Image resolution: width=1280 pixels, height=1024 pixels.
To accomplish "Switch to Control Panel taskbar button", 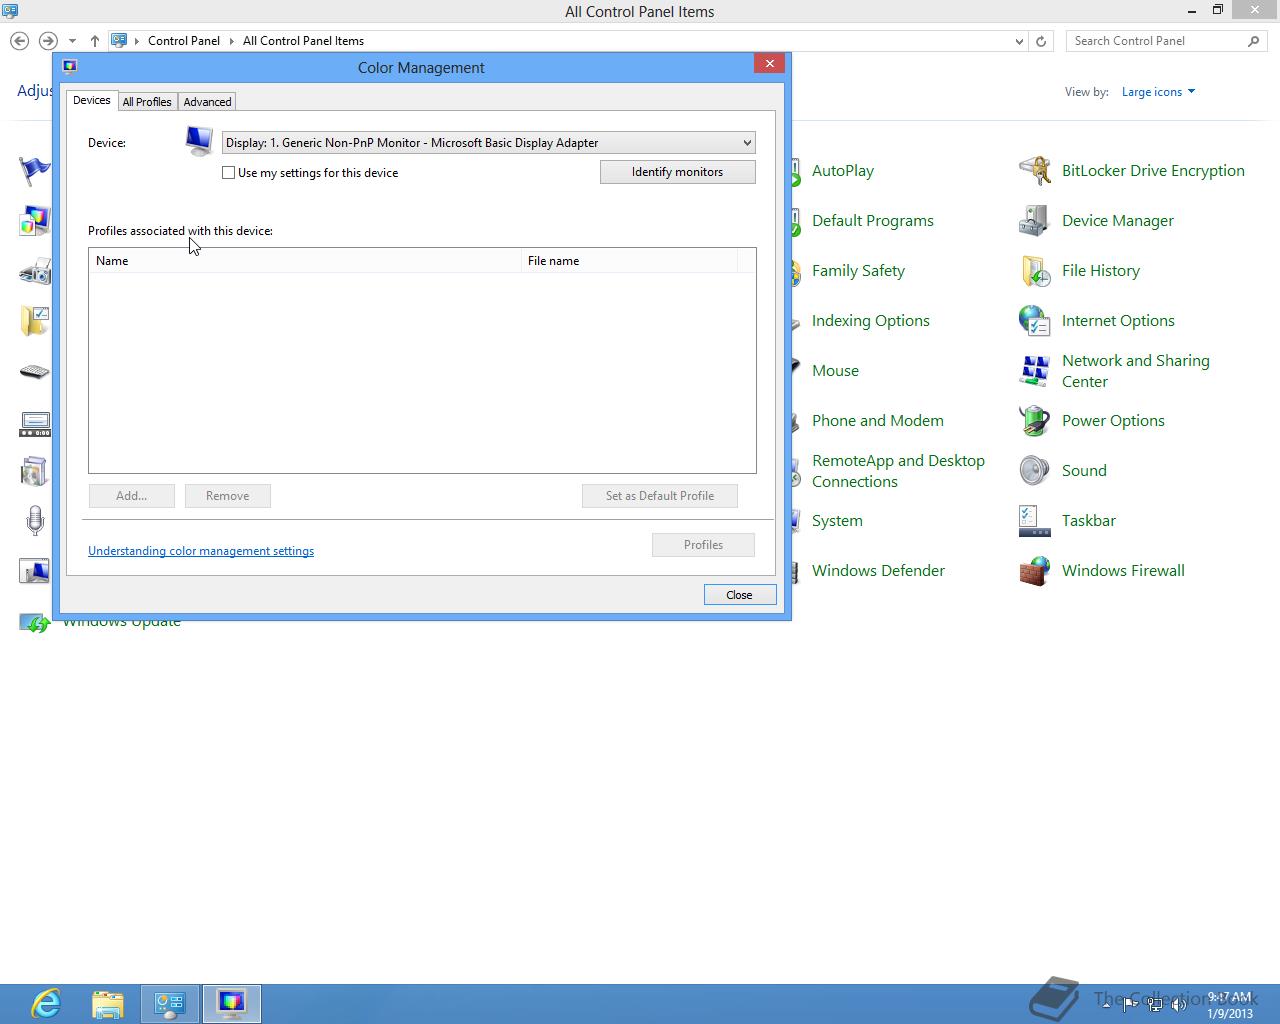I will coord(170,1004).
